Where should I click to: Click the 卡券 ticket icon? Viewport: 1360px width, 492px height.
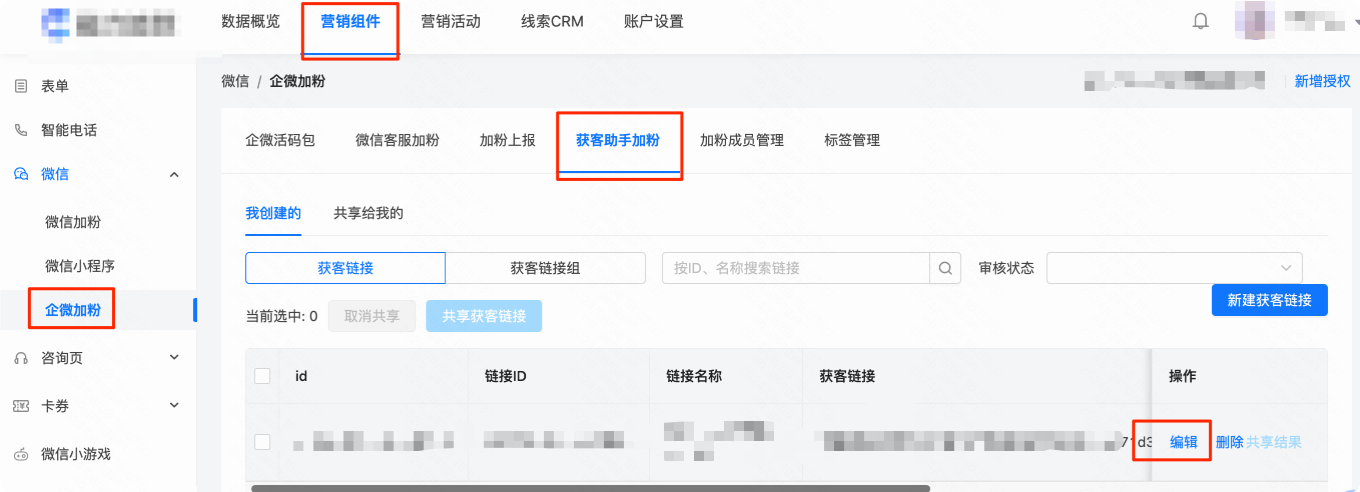coord(21,406)
